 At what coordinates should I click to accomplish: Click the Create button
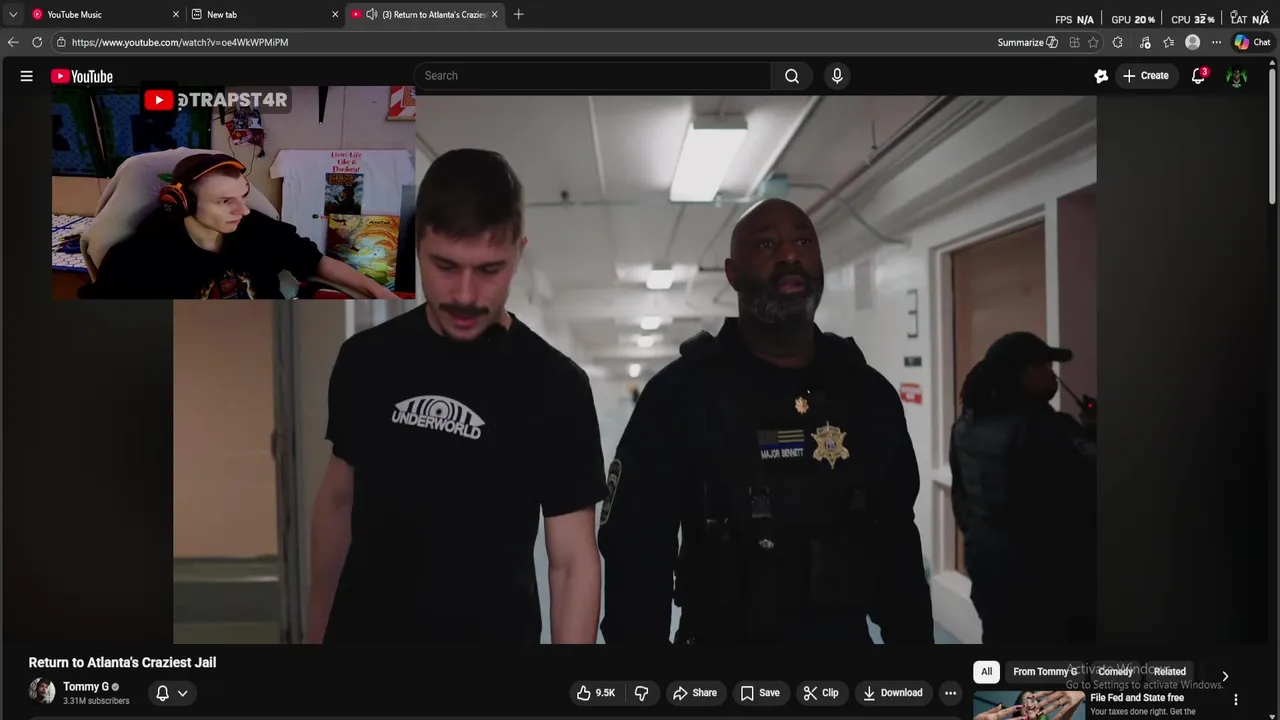(x=1145, y=76)
